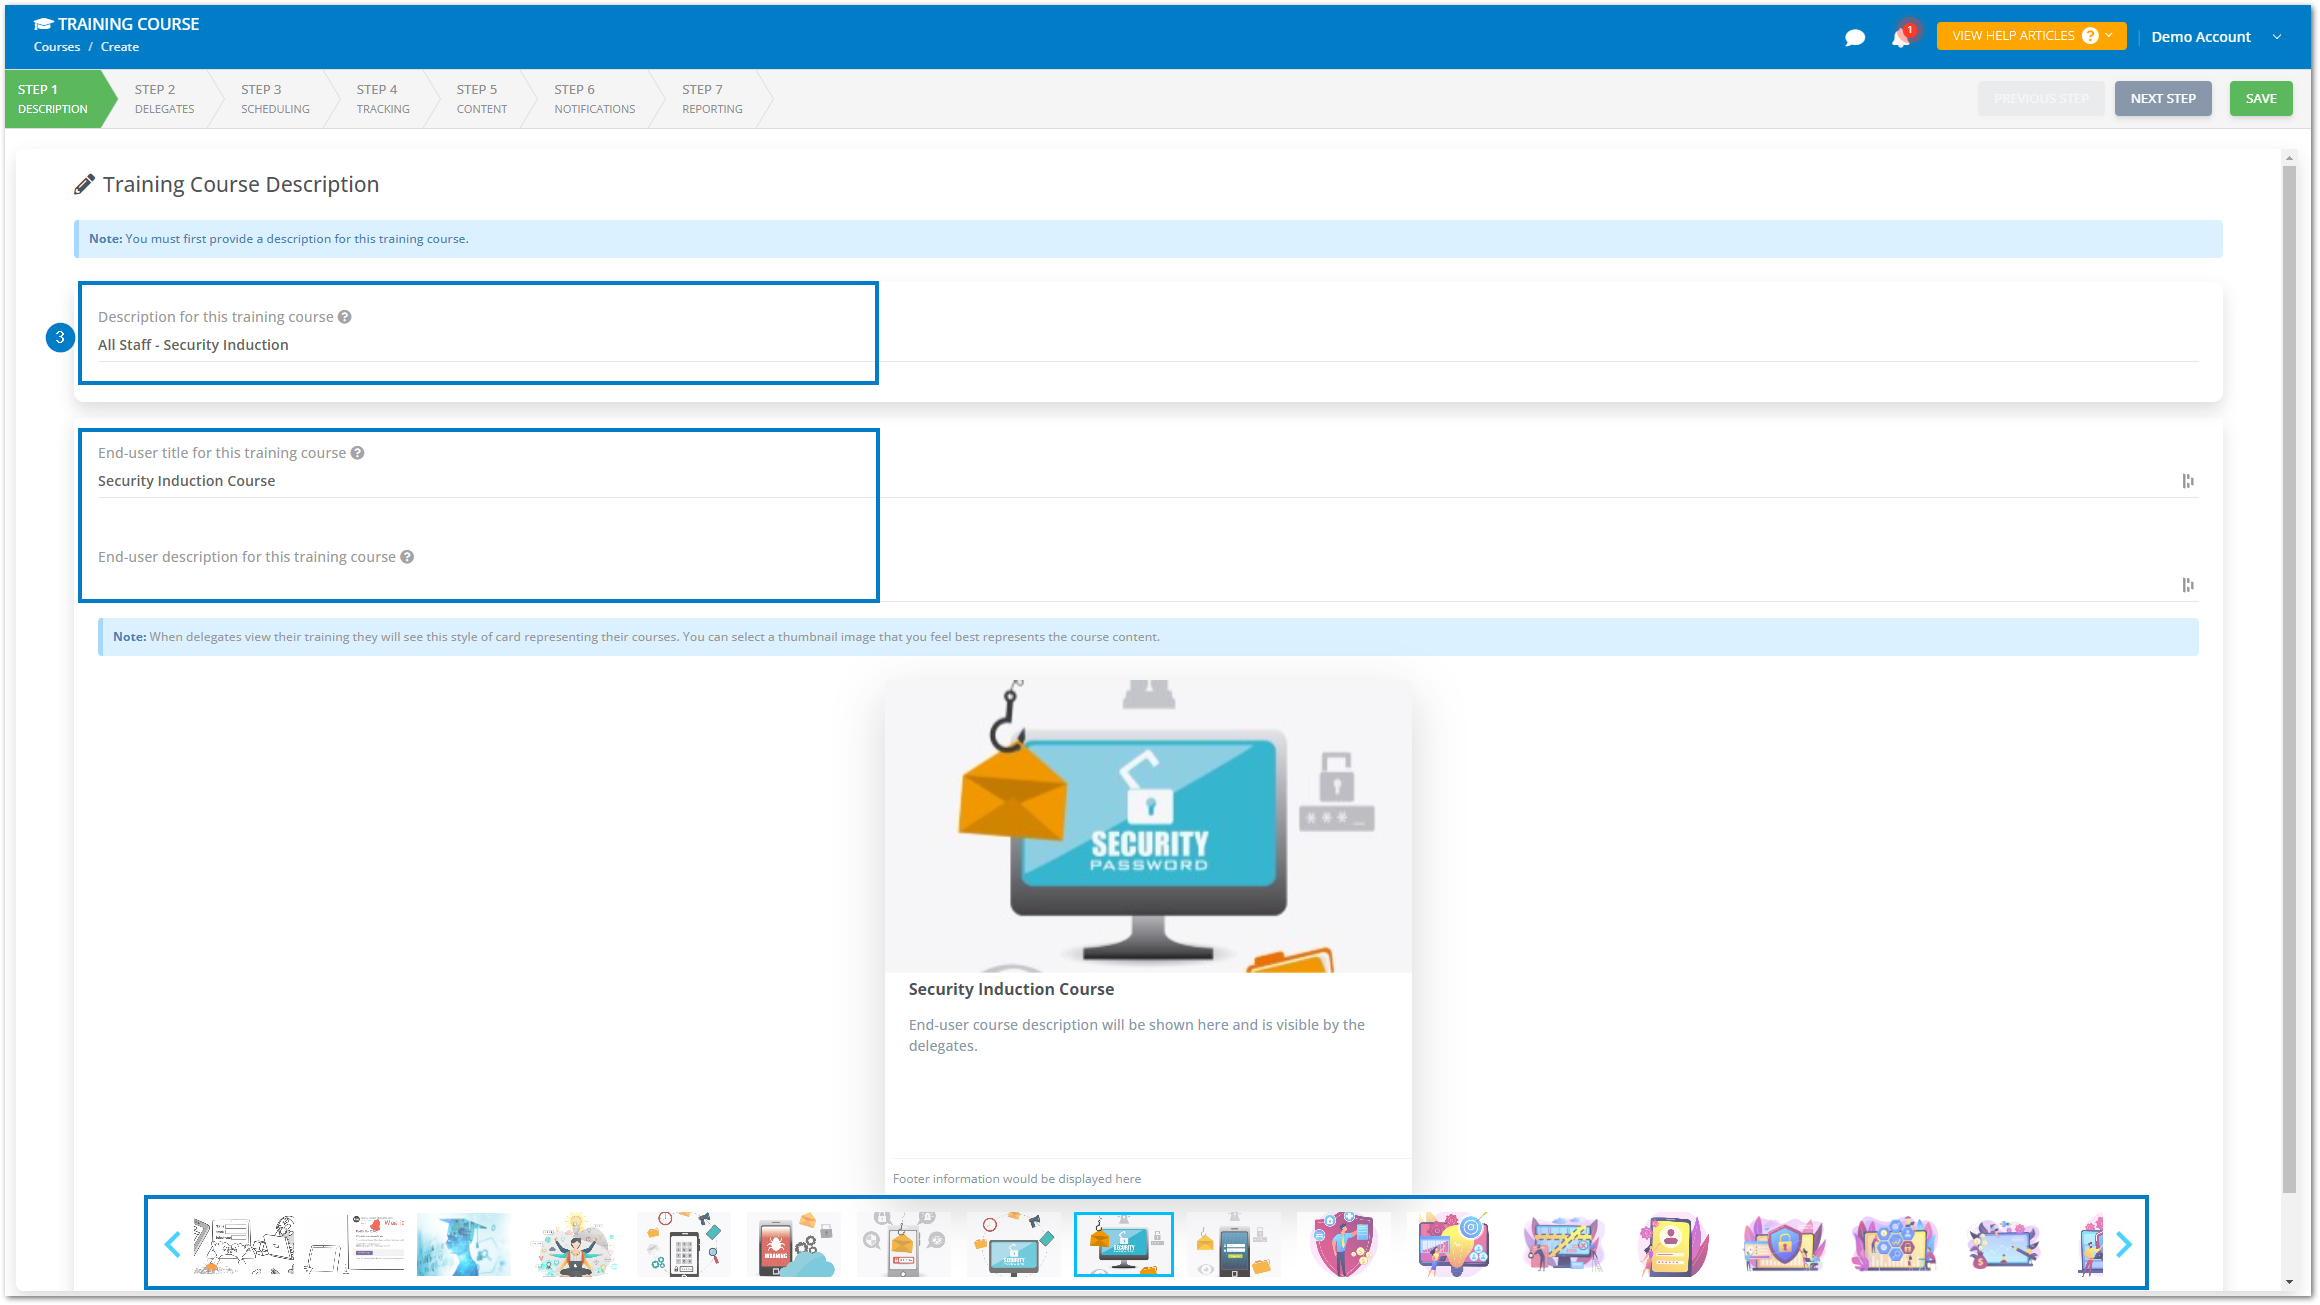Open the View Help Articles dropdown

coord(2031,36)
